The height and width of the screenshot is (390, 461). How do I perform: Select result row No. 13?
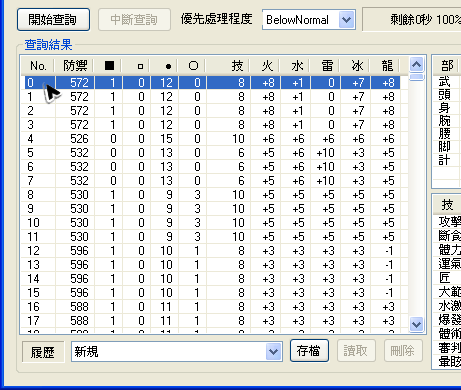(212, 265)
